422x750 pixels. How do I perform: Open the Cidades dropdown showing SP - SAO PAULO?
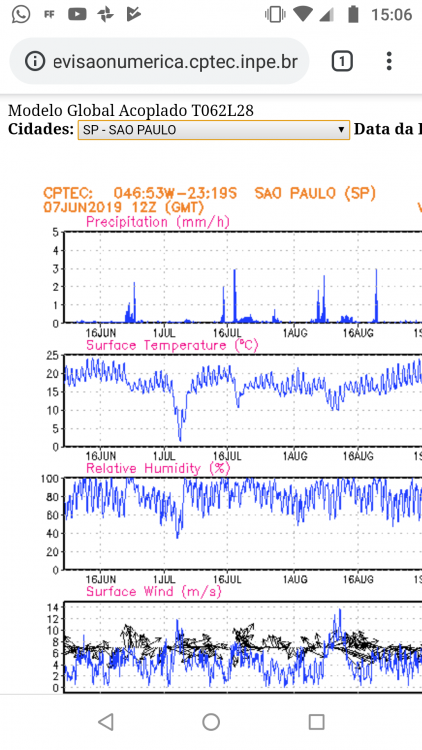pyautogui.click(x=214, y=130)
